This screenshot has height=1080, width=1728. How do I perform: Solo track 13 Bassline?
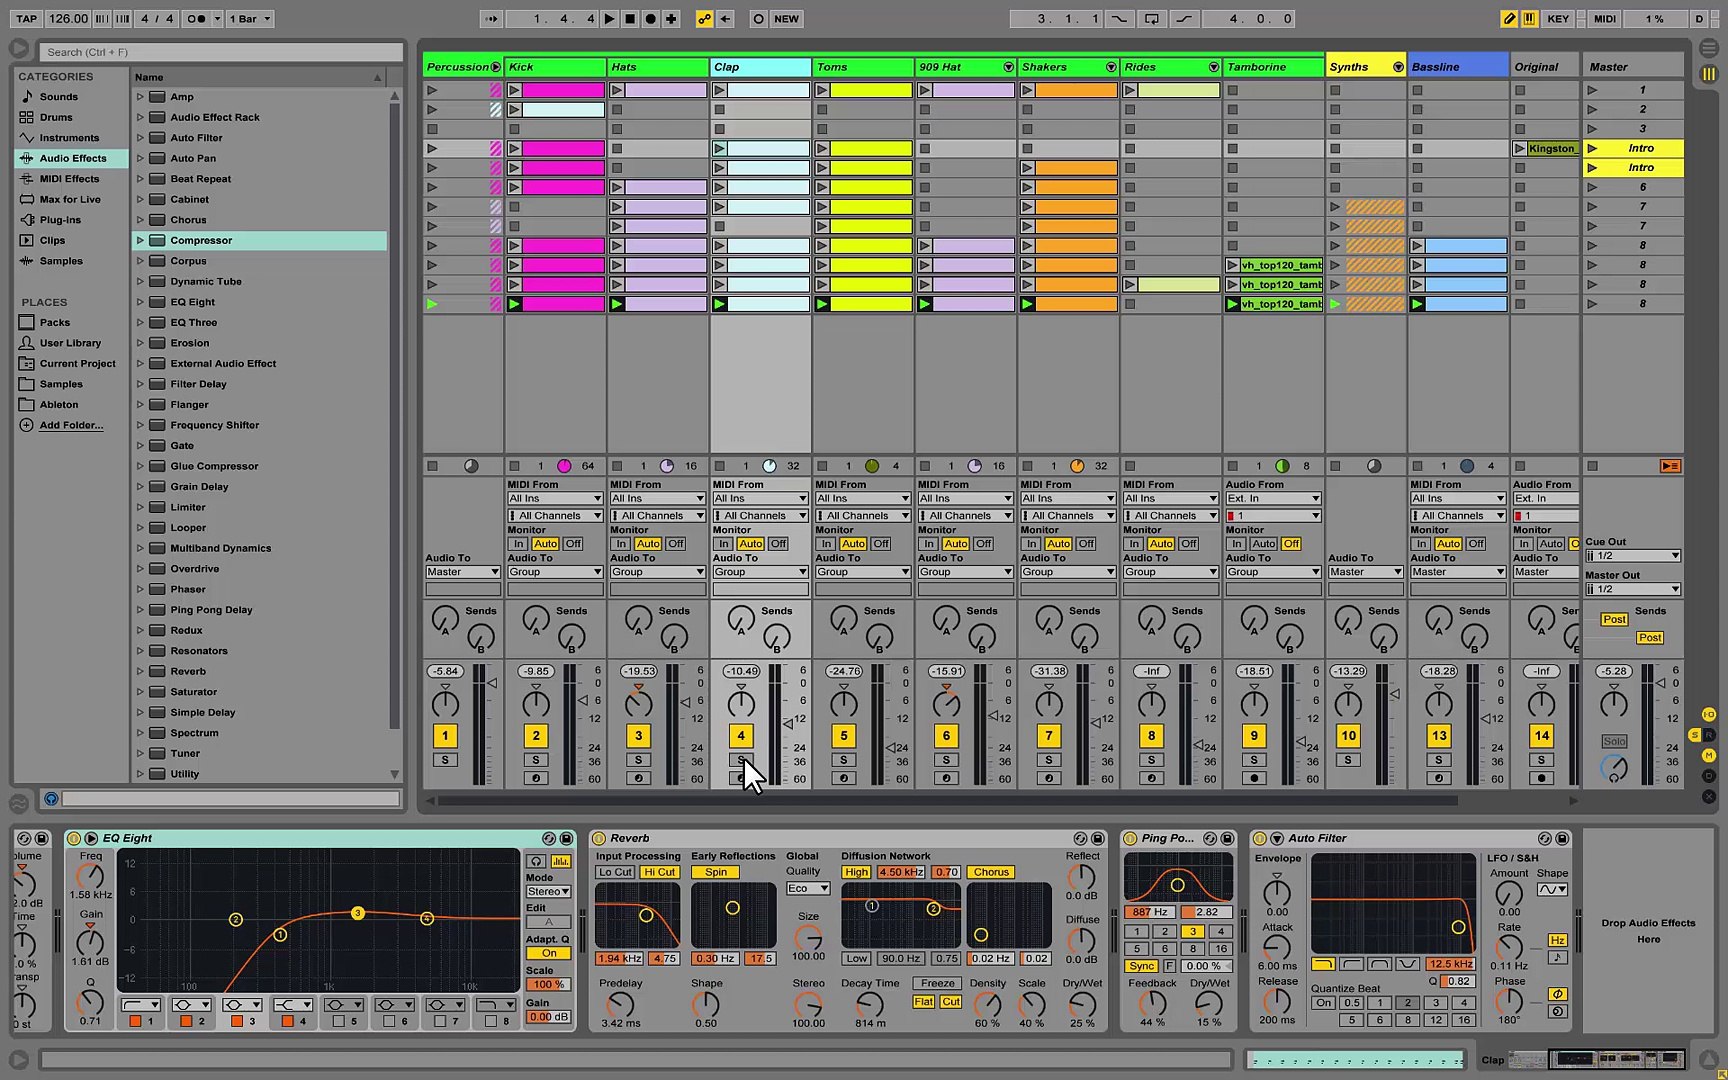pyautogui.click(x=1439, y=760)
